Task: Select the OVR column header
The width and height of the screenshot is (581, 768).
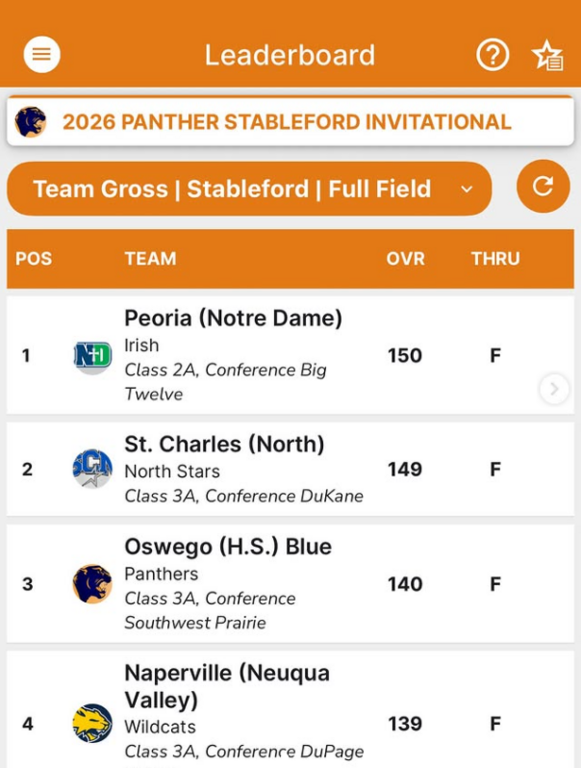Action: 405,259
